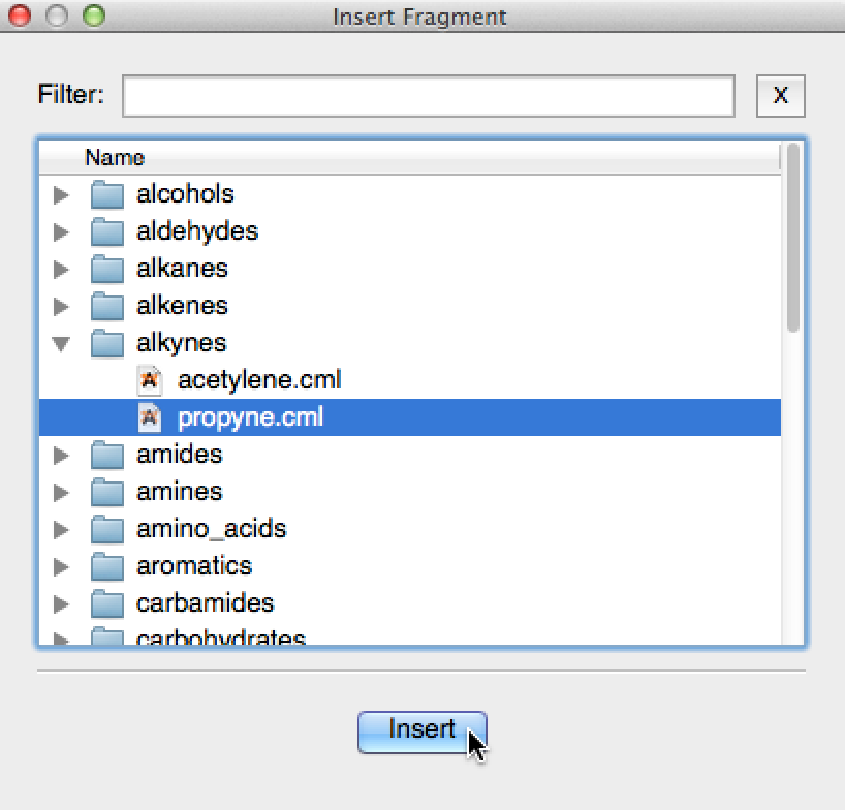Click the alkanes folder icon
Image resolution: width=846 pixels, height=811 pixels.
[106, 268]
